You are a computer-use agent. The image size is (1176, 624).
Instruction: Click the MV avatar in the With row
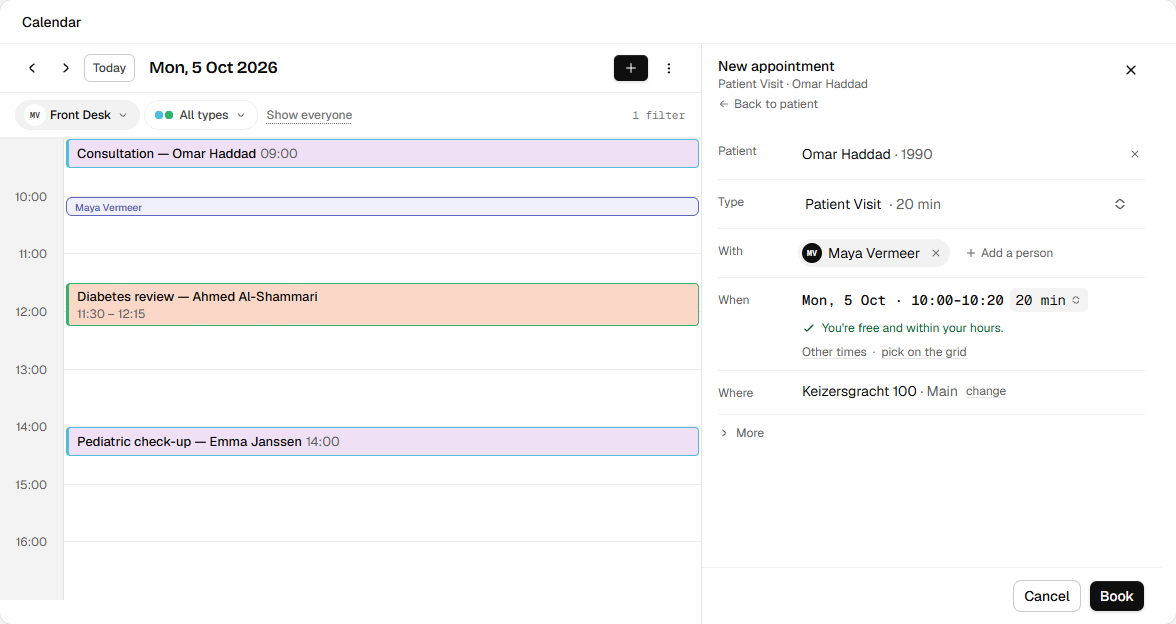[x=812, y=254]
